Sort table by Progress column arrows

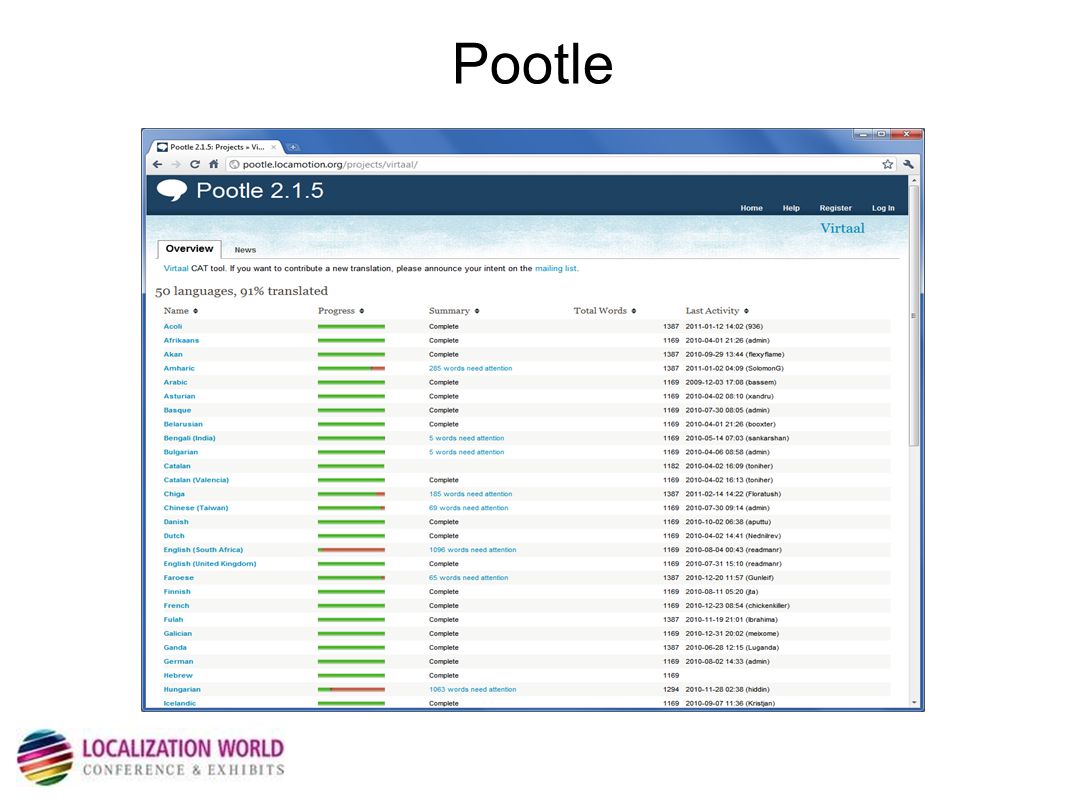click(362, 311)
